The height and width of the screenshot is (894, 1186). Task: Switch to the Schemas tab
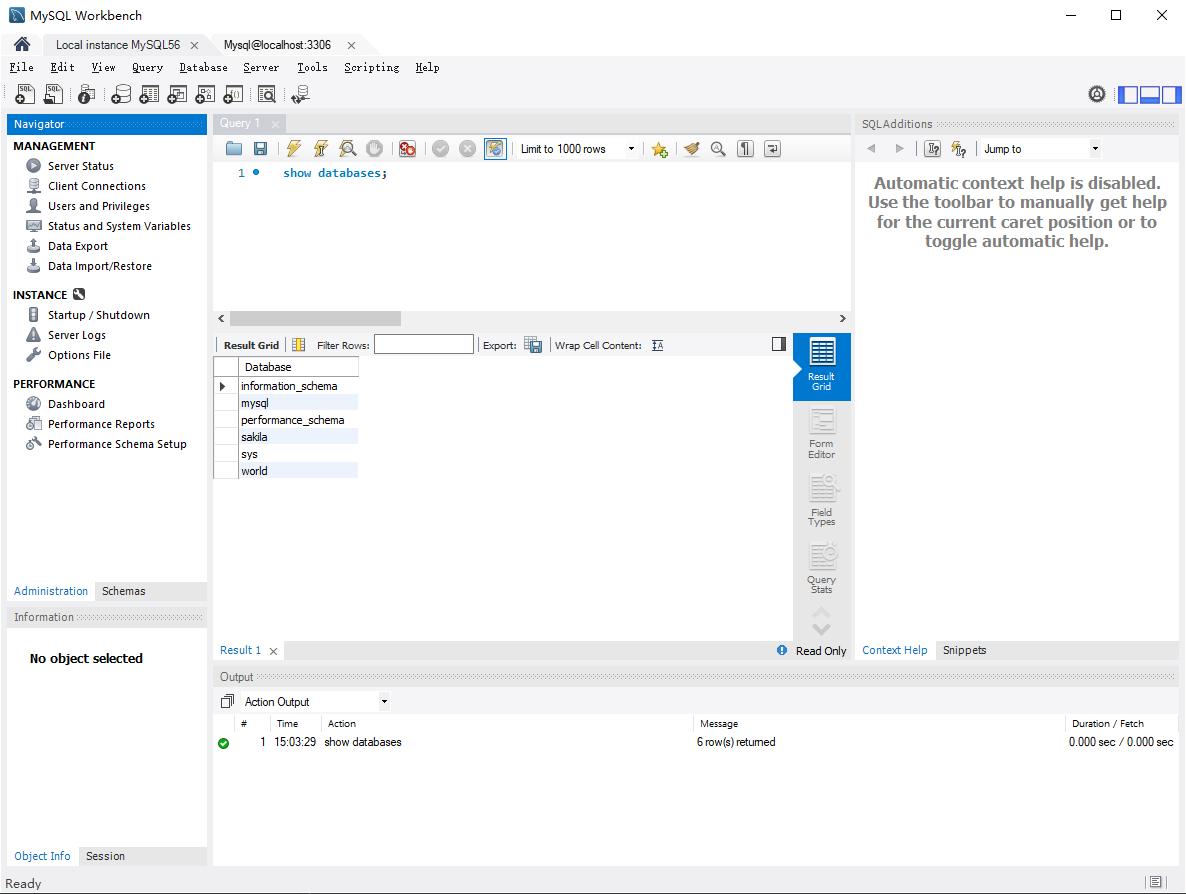123,591
